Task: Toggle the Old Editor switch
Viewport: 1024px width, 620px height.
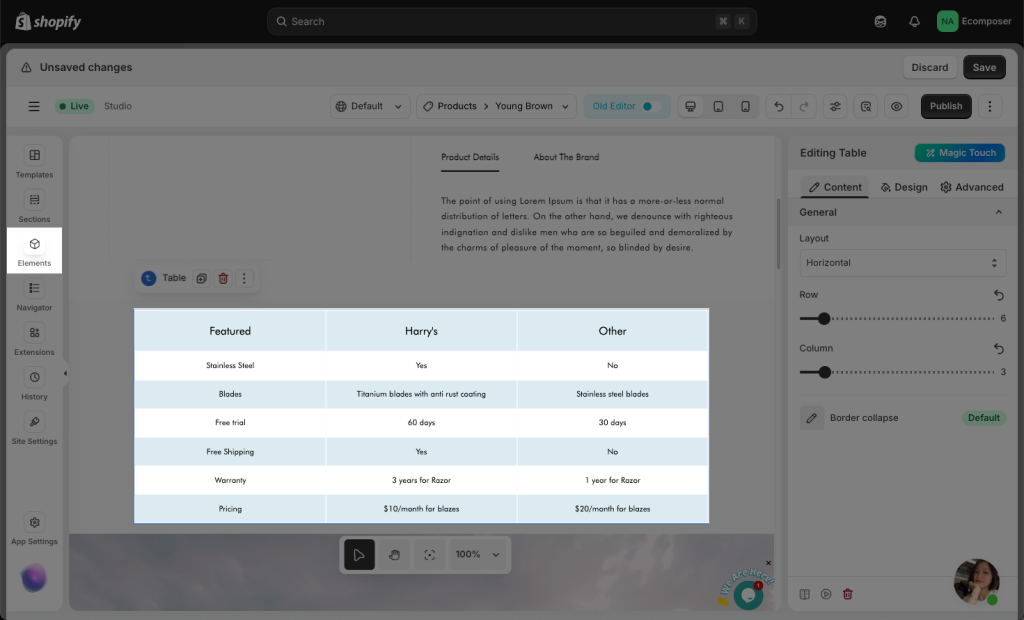Action: coord(651,106)
